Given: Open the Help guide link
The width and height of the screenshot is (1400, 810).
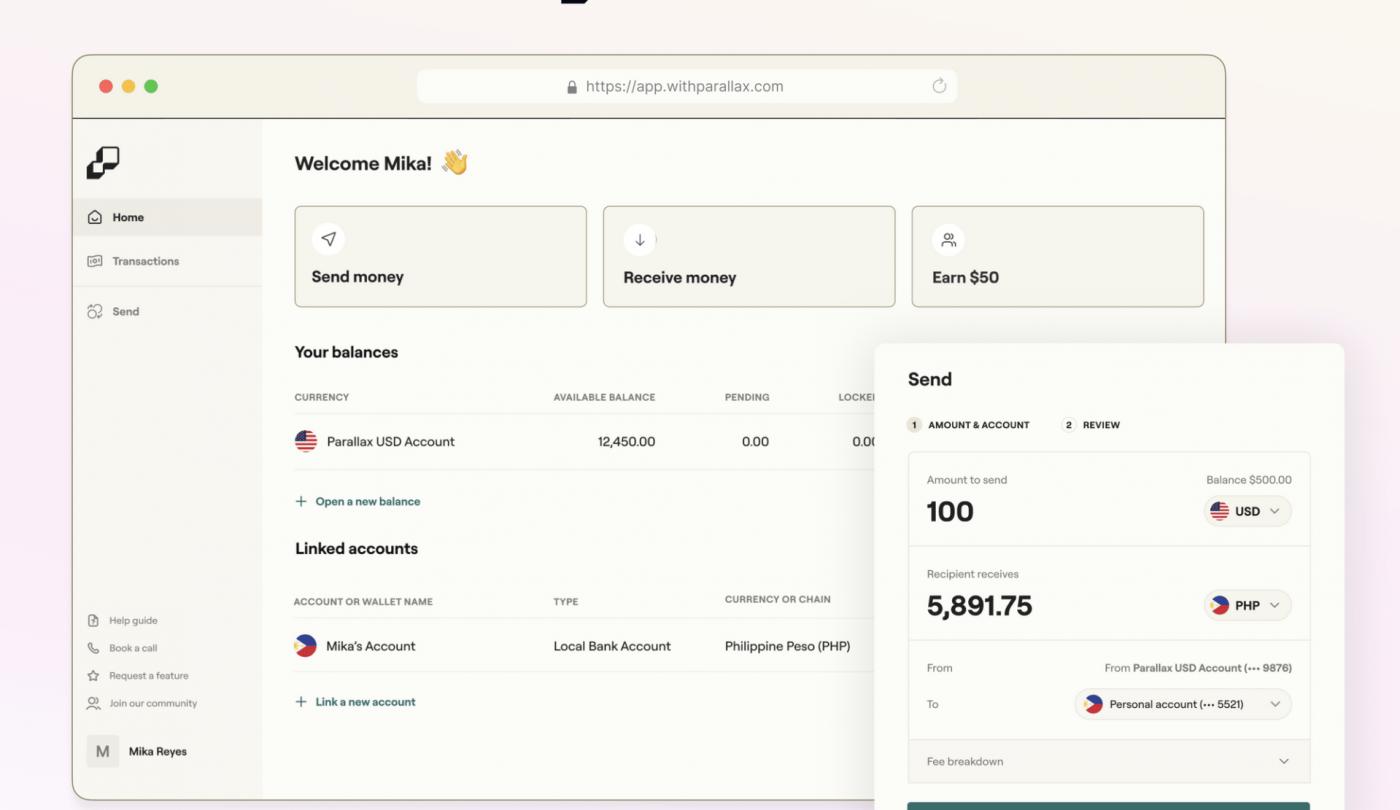Looking at the screenshot, I should pos(133,620).
